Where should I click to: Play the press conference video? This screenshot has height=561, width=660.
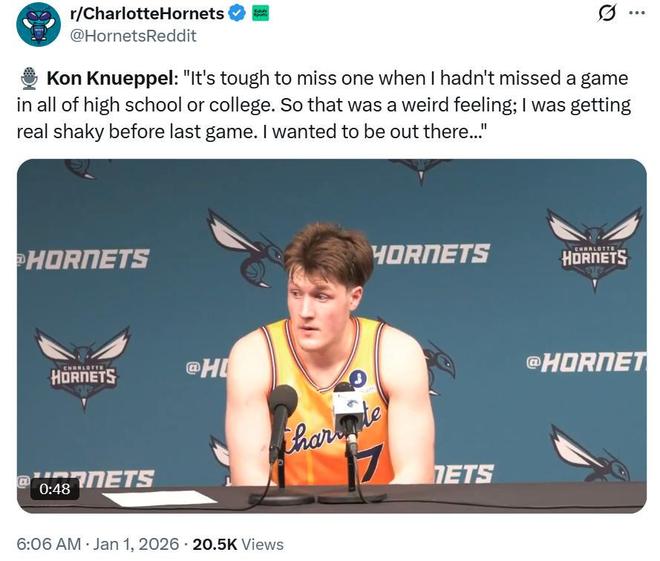click(331, 335)
